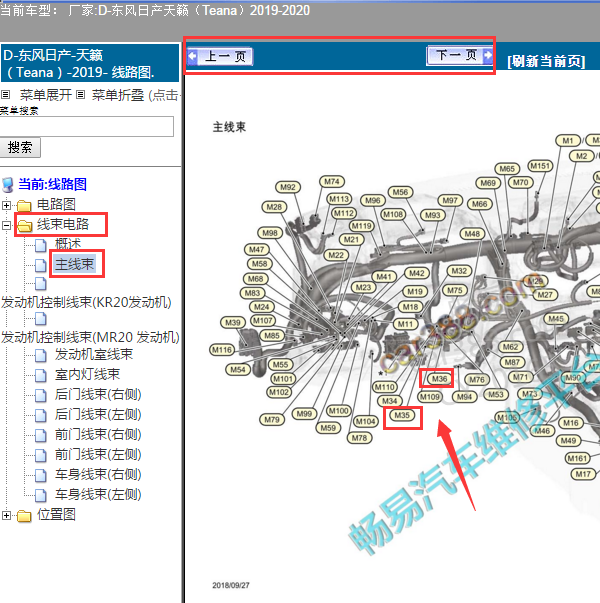This screenshot has width=600, height=603.
Task: Open 发动机控制线束(KR20发动机) page
Action: [86, 302]
